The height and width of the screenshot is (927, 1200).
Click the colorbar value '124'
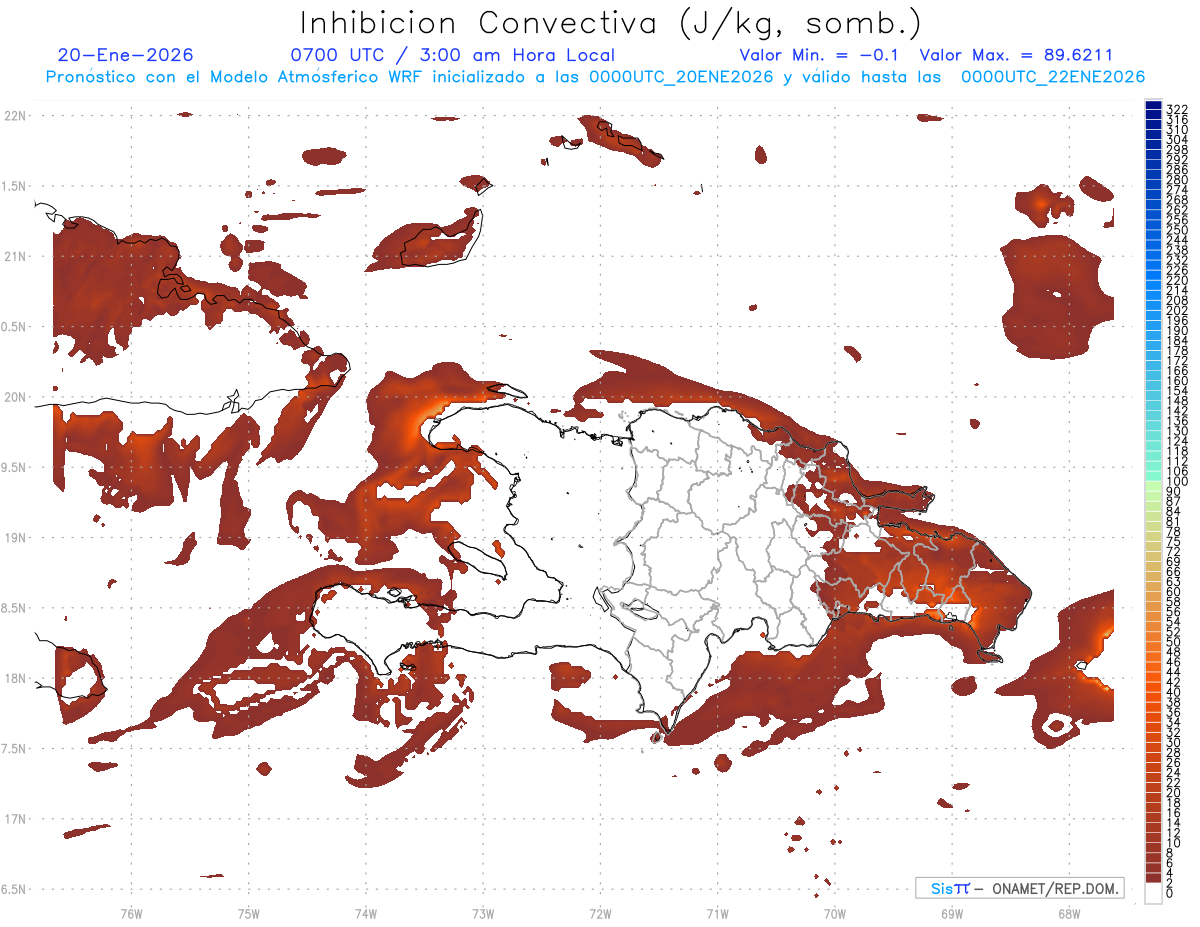click(x=1177, y=441)
